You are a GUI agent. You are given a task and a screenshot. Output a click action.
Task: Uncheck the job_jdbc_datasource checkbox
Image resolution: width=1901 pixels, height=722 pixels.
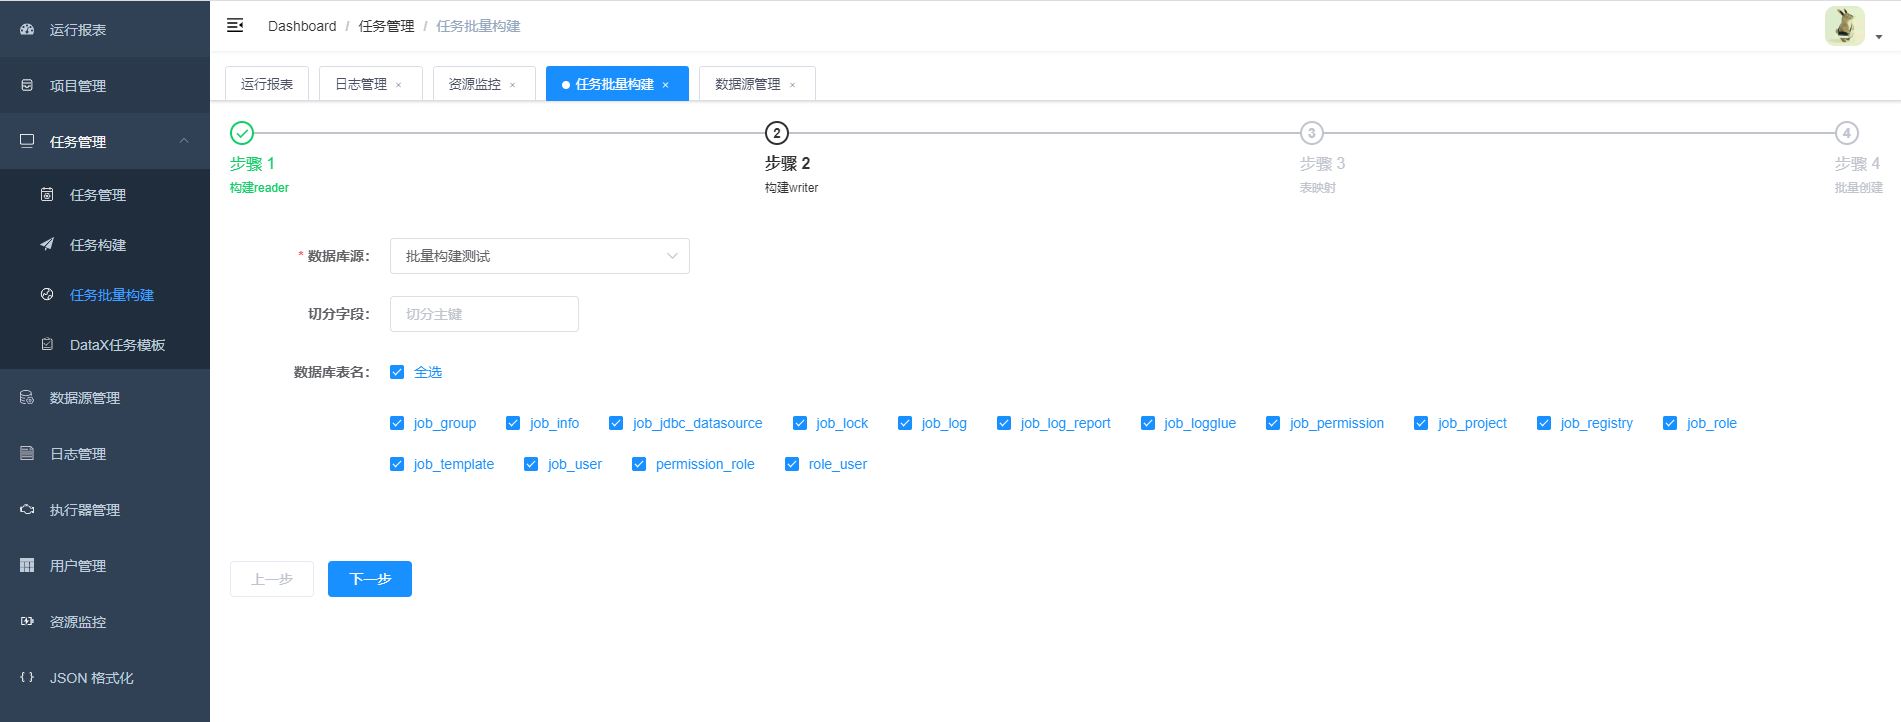616,423
